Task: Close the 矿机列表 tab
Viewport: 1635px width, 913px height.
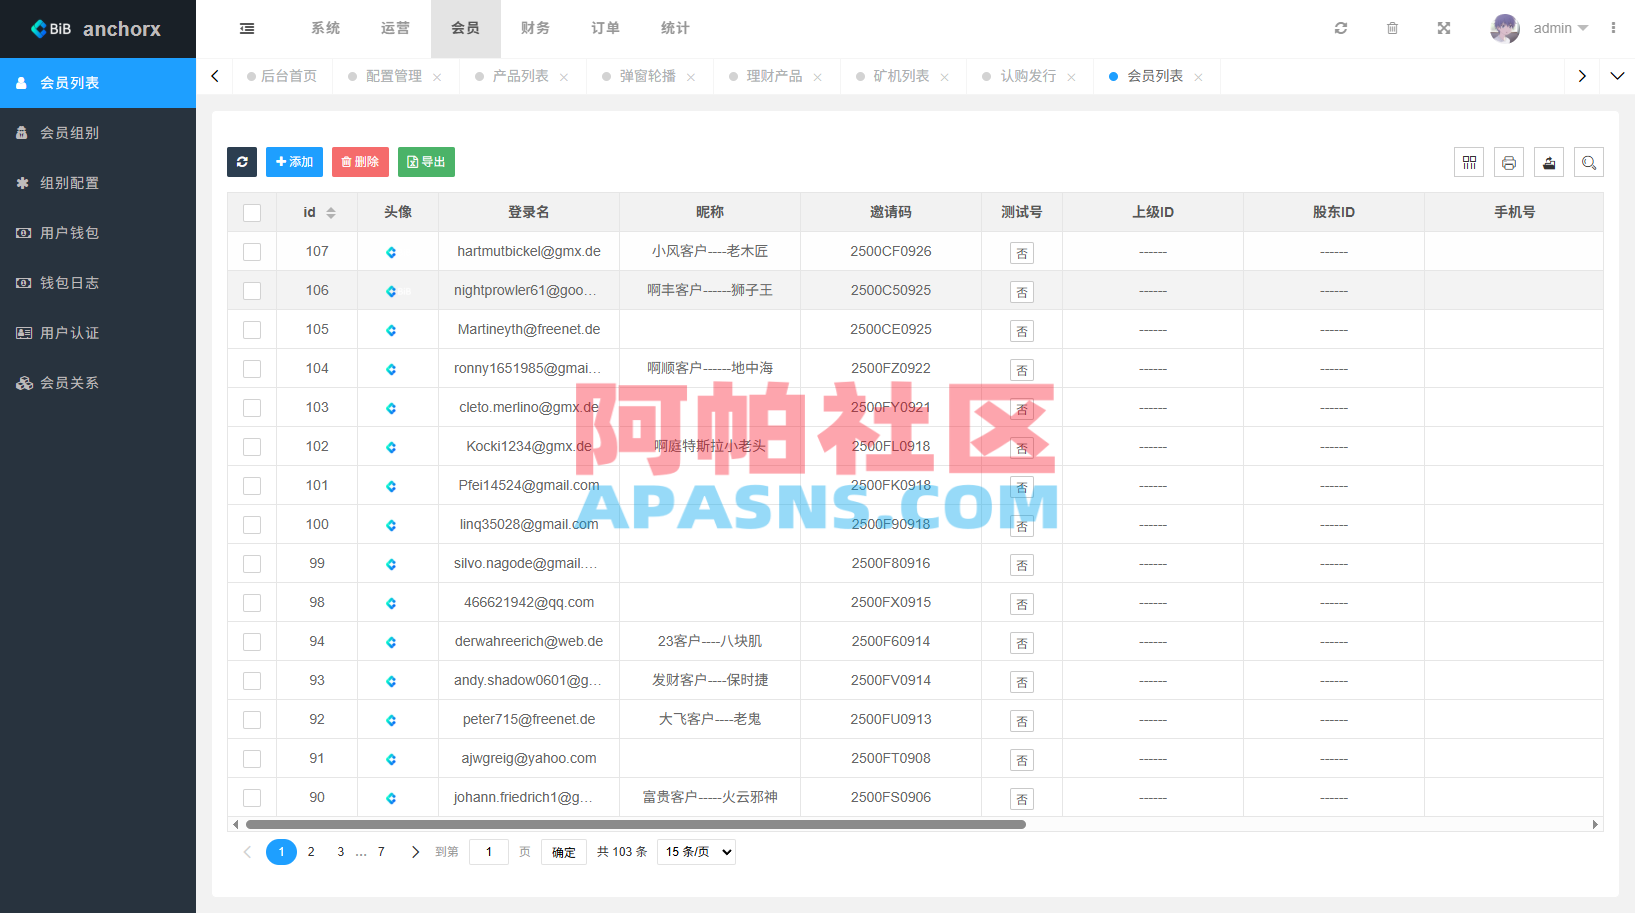Action: pos(944,77)
